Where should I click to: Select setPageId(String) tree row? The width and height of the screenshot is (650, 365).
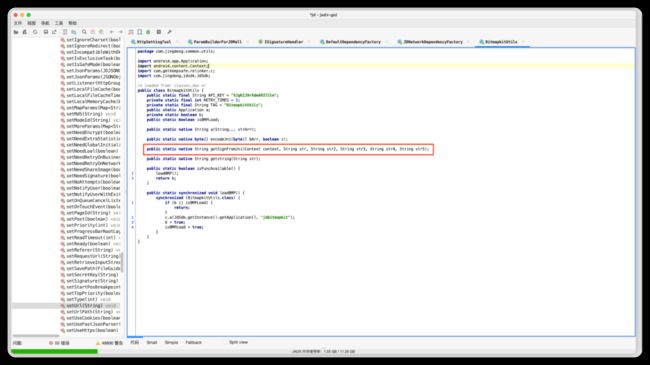pyautogui.click(x=90, y=213)
